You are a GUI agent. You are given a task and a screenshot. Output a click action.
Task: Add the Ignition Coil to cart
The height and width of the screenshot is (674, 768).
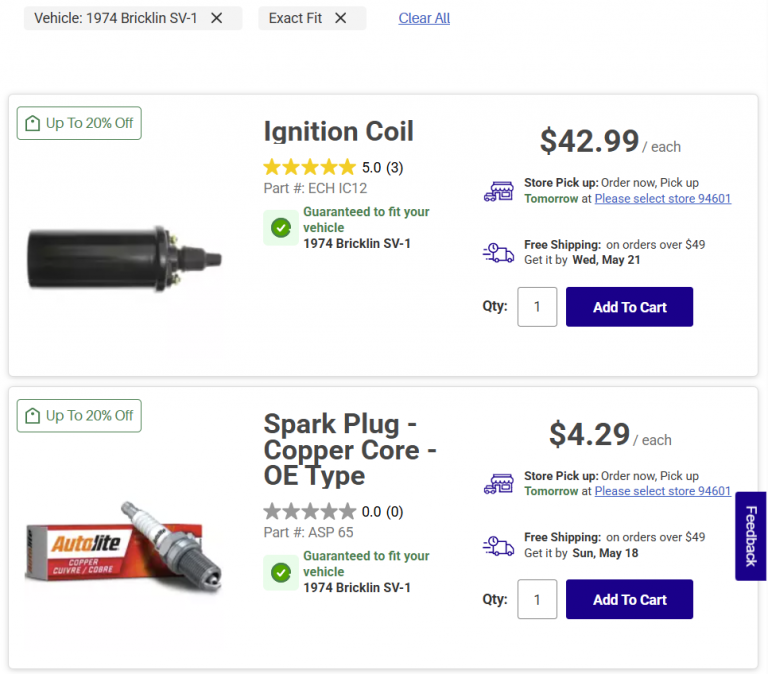629,307
